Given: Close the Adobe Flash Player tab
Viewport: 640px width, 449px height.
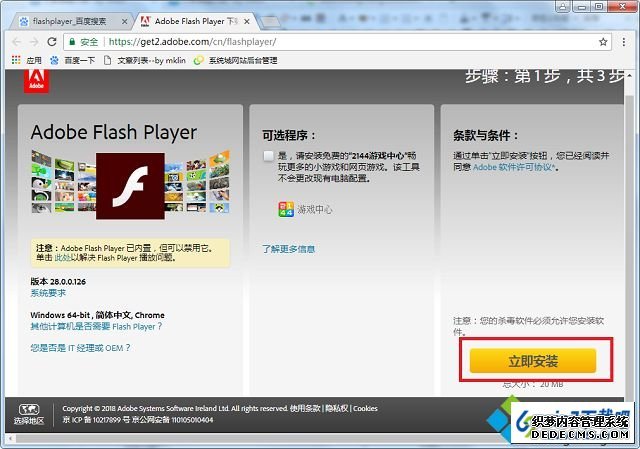Looking at the screenshot, I should [x=247, y=22].
